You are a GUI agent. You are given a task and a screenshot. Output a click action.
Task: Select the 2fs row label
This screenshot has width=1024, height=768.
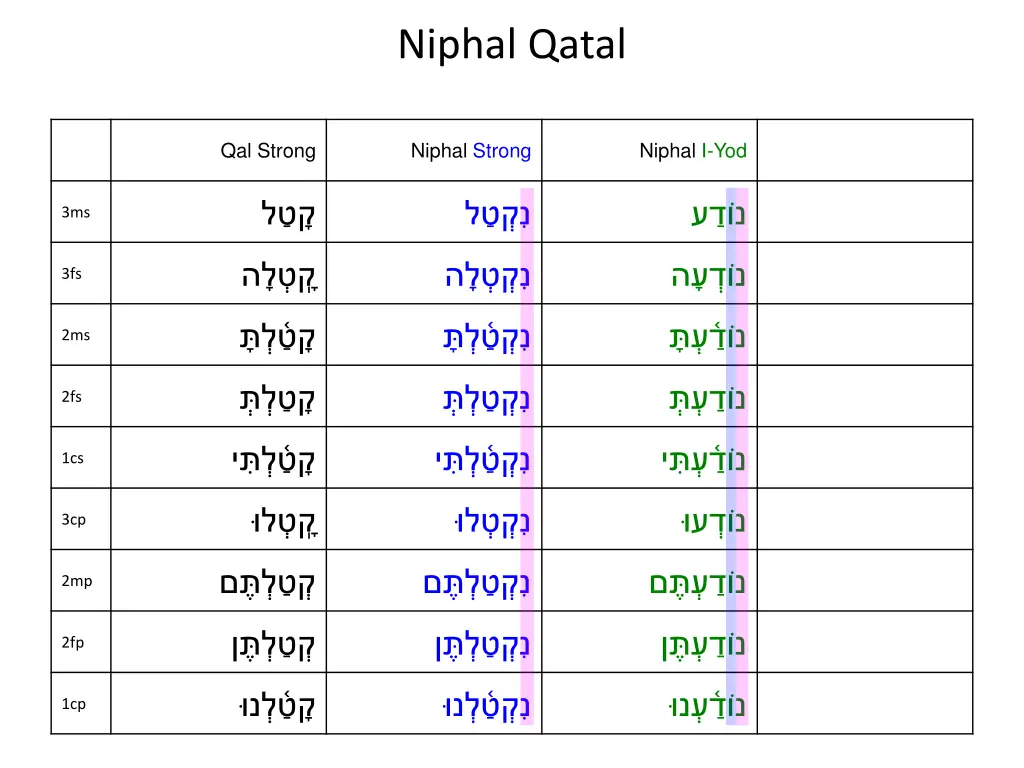[71, 397]
